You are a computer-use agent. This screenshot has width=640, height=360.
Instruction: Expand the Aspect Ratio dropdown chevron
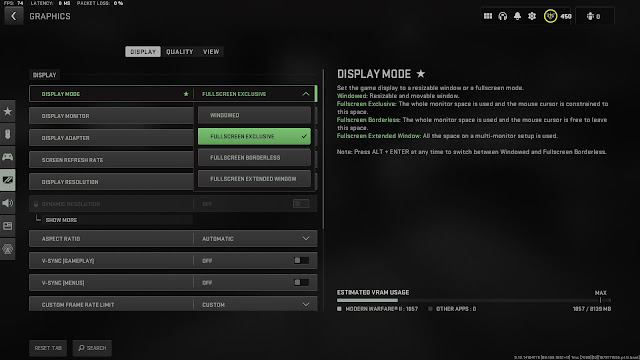tap(306, 239)
